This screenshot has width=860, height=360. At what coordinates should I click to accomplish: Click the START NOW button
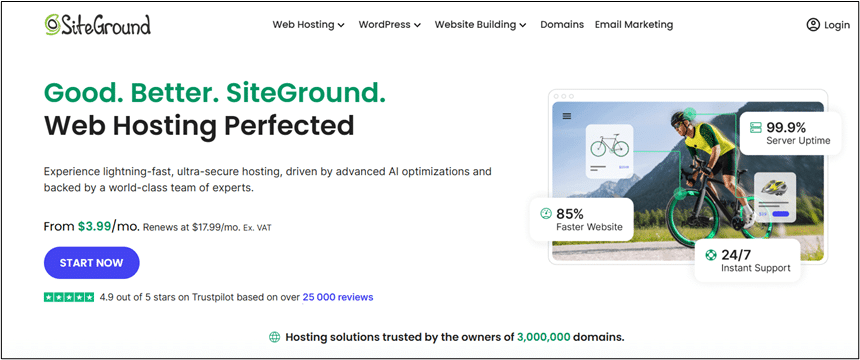pos(92,263)
